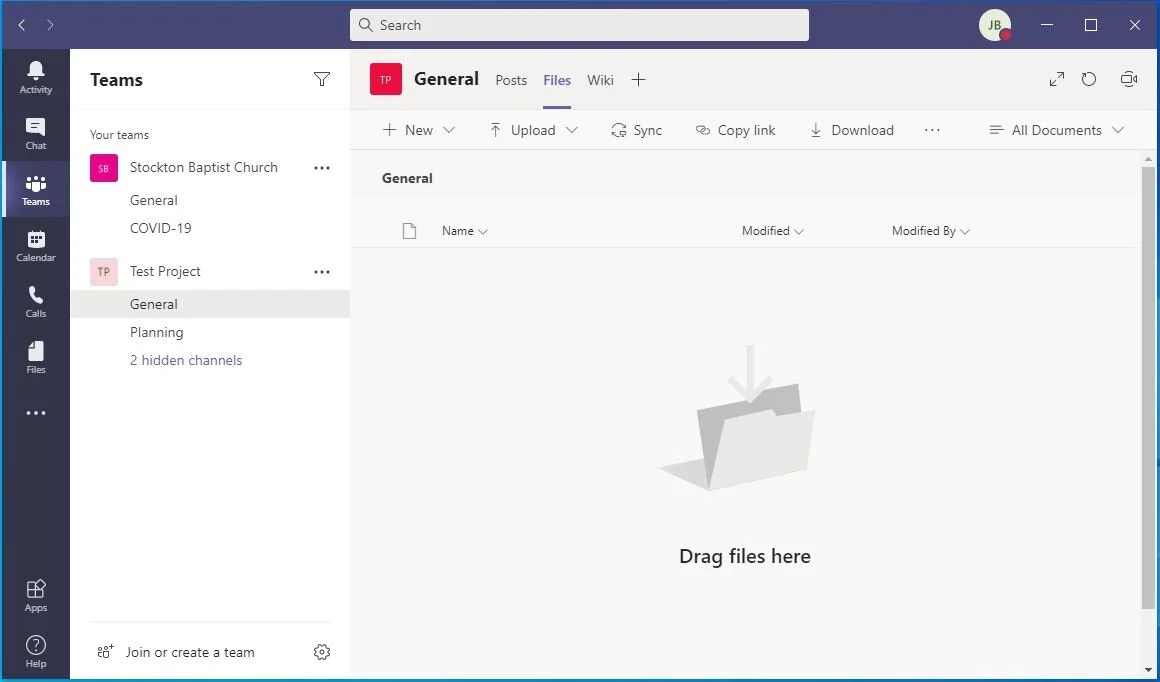Sort by the Name column
The height and width of the screenshot is (682, 1160).
pos(465,231)
